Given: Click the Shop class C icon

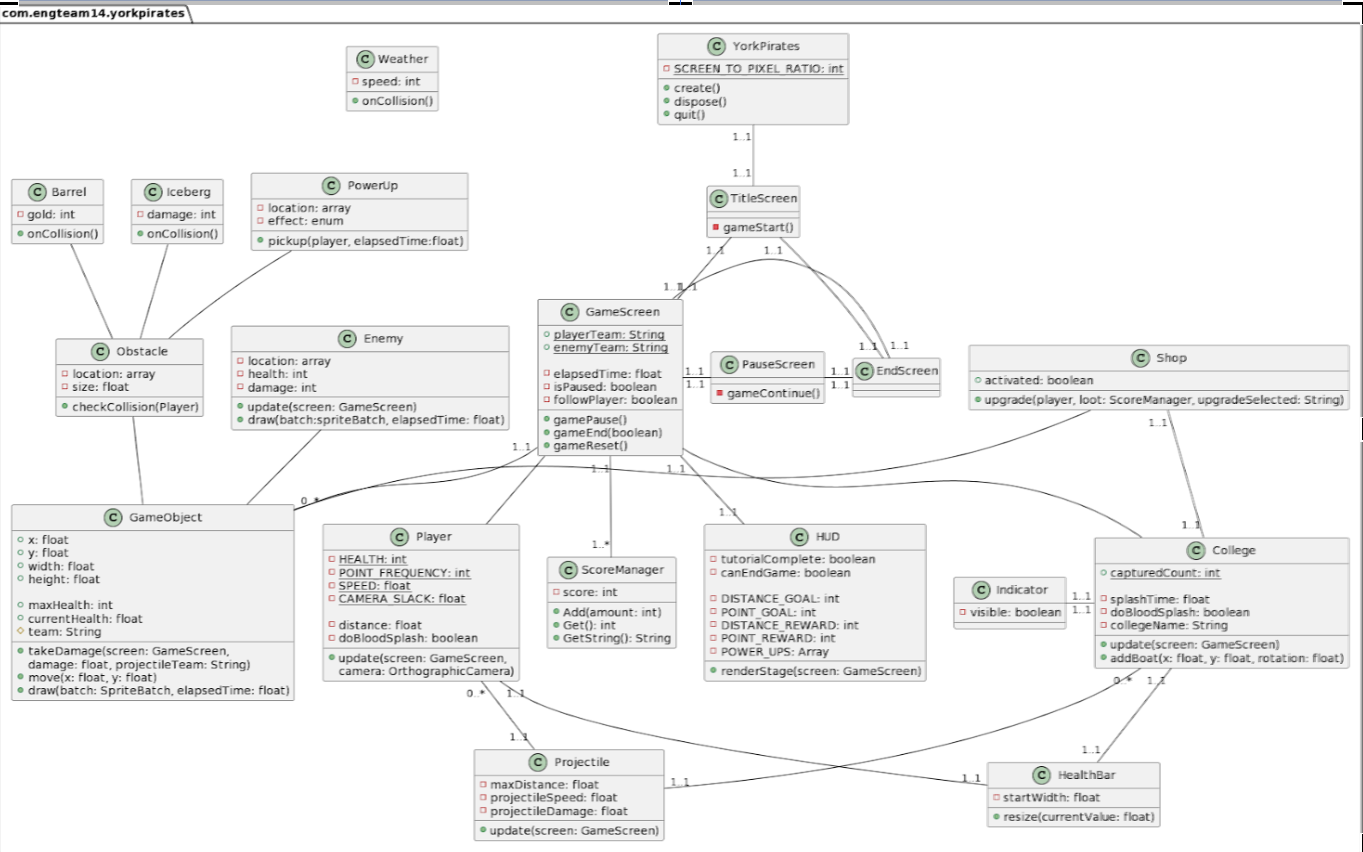Looking at the screenshot, I should coord(1140,358).
